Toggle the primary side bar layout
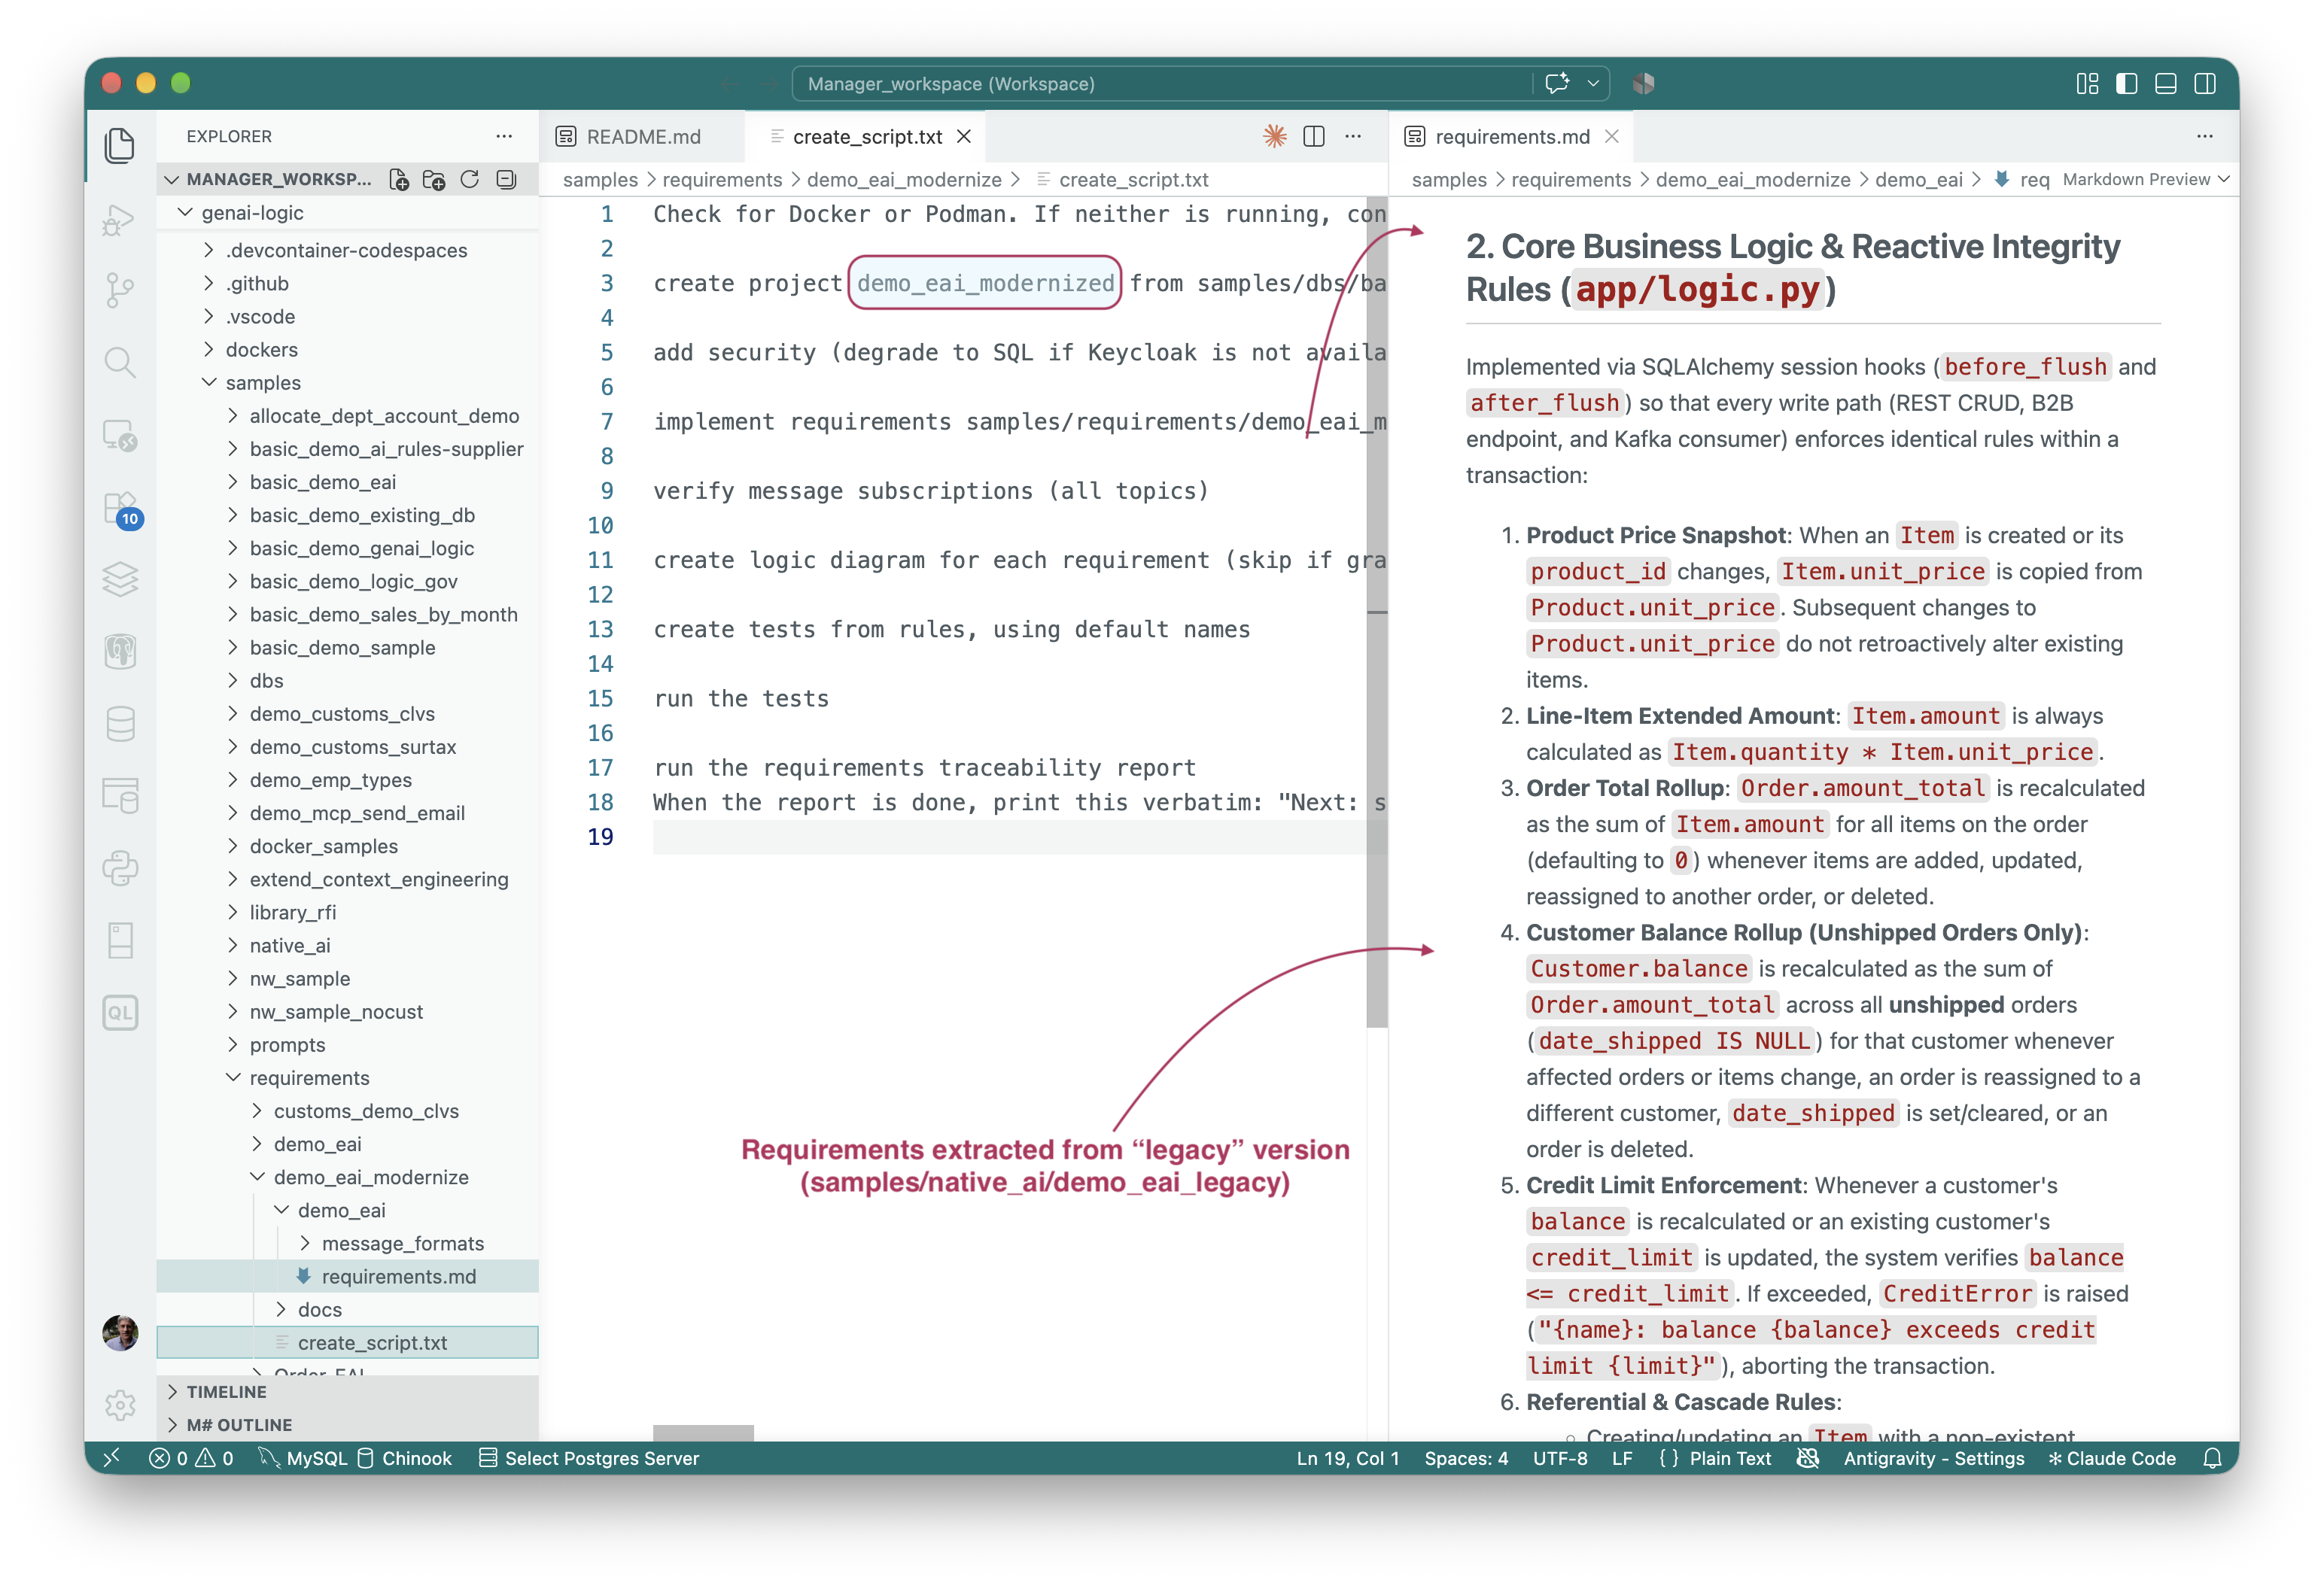Screen dimensions: 2324x1586 pyautogui.click(x=2126, y=83)
